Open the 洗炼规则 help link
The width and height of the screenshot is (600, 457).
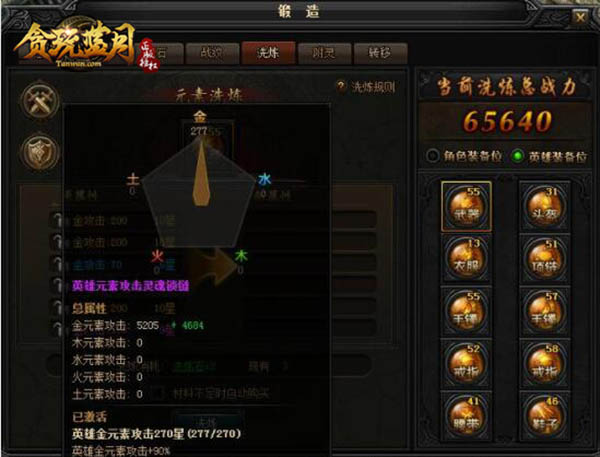366,87
